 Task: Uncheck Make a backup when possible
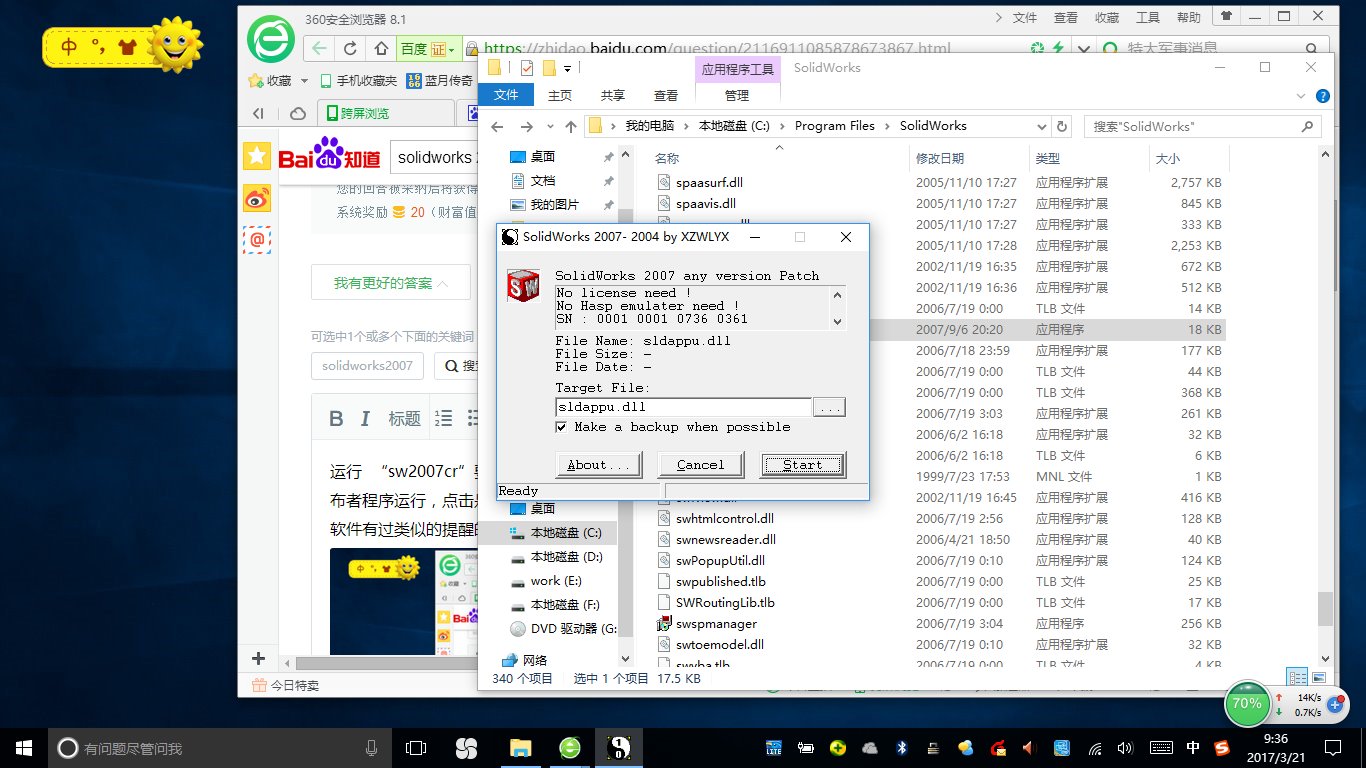562,427
